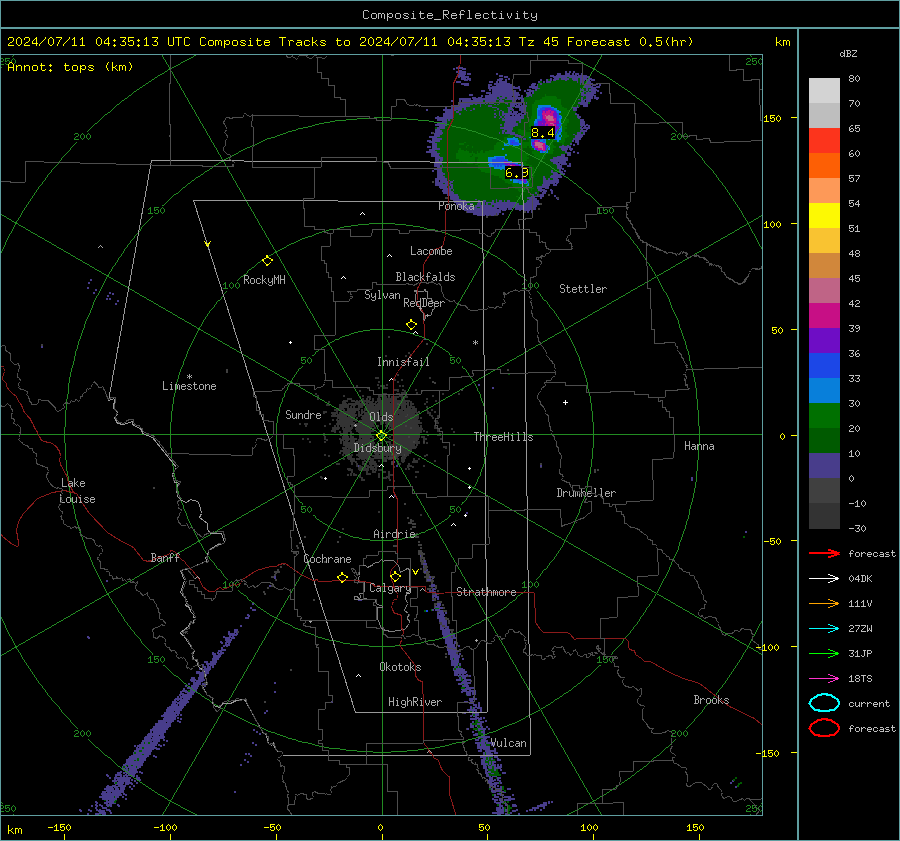Pick the light gray swatch between 80 and 70
This screenshot has width=900, height=841.
point(824,91)
